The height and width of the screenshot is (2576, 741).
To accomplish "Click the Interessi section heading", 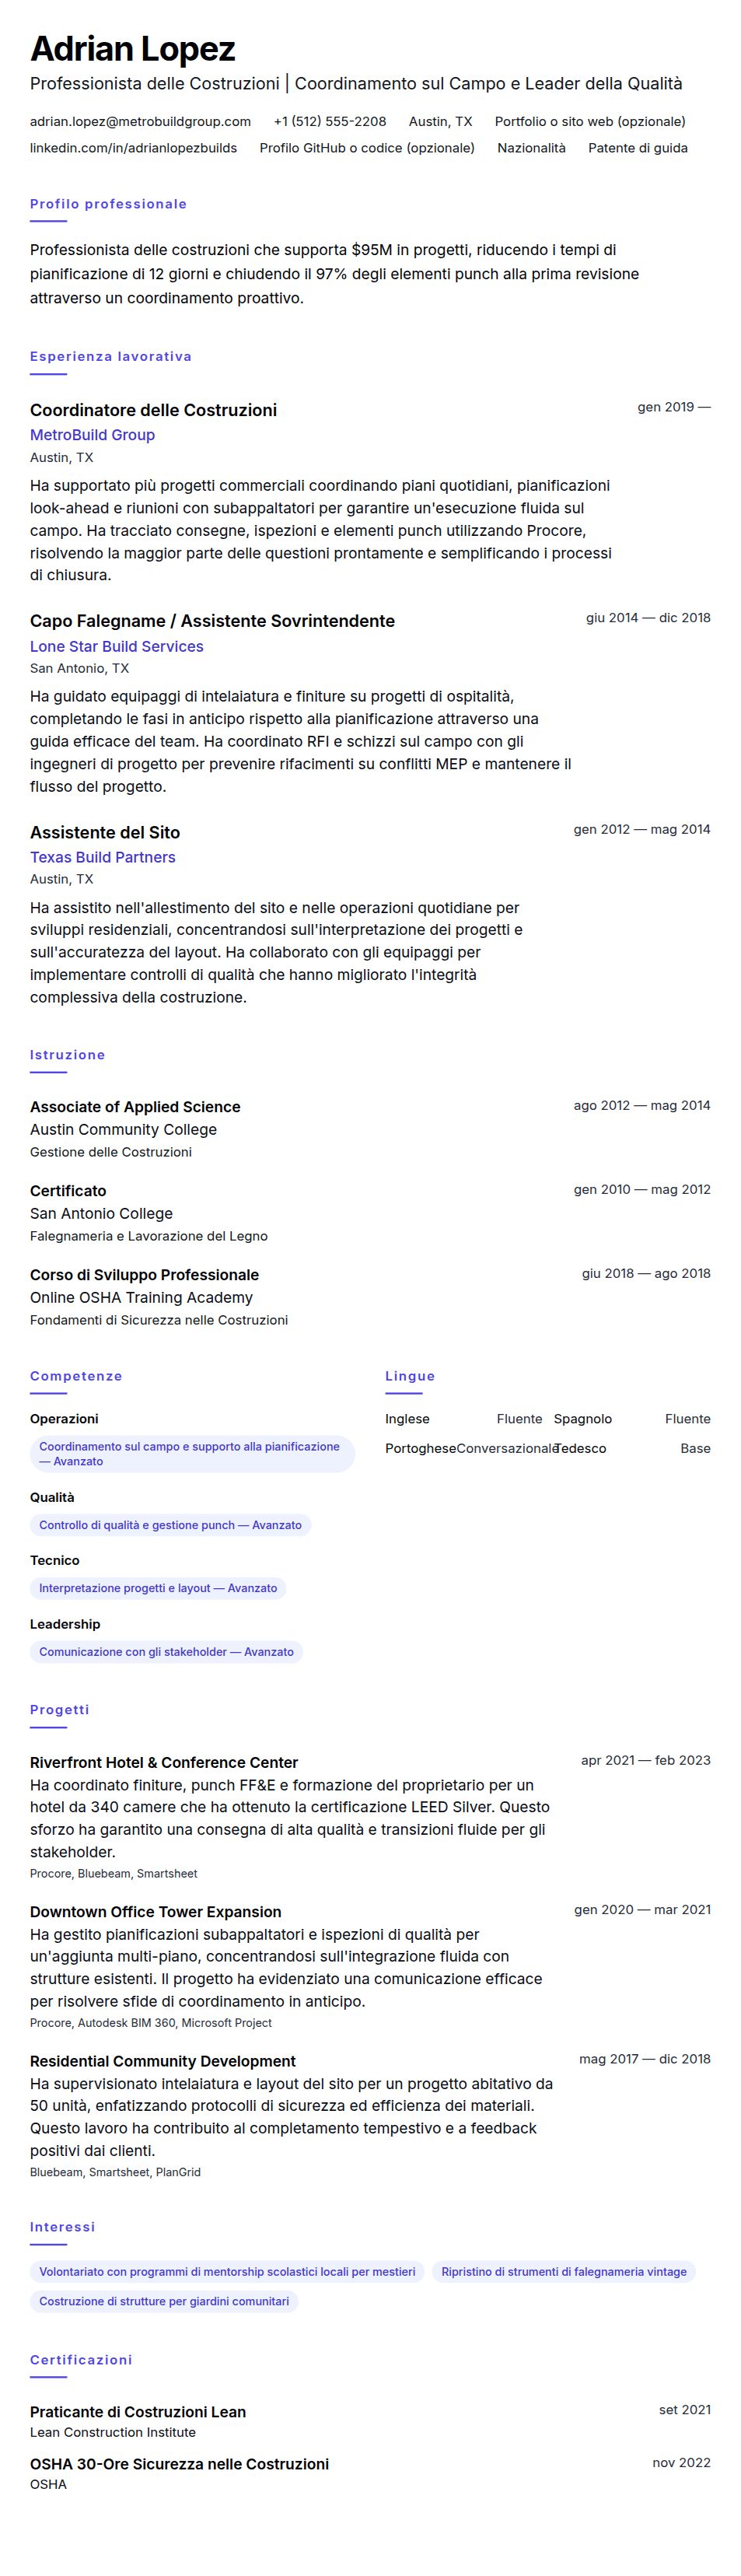I will pyautogui.click(x=63, y=2227).
